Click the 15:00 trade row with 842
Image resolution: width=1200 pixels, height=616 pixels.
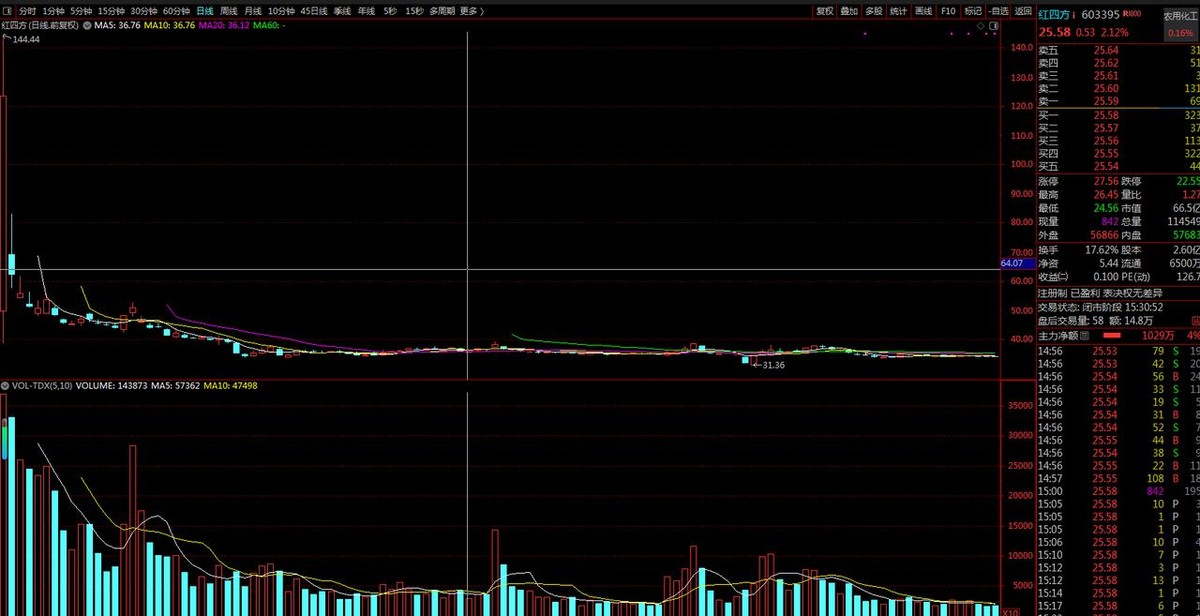(x=1119, y=491)
